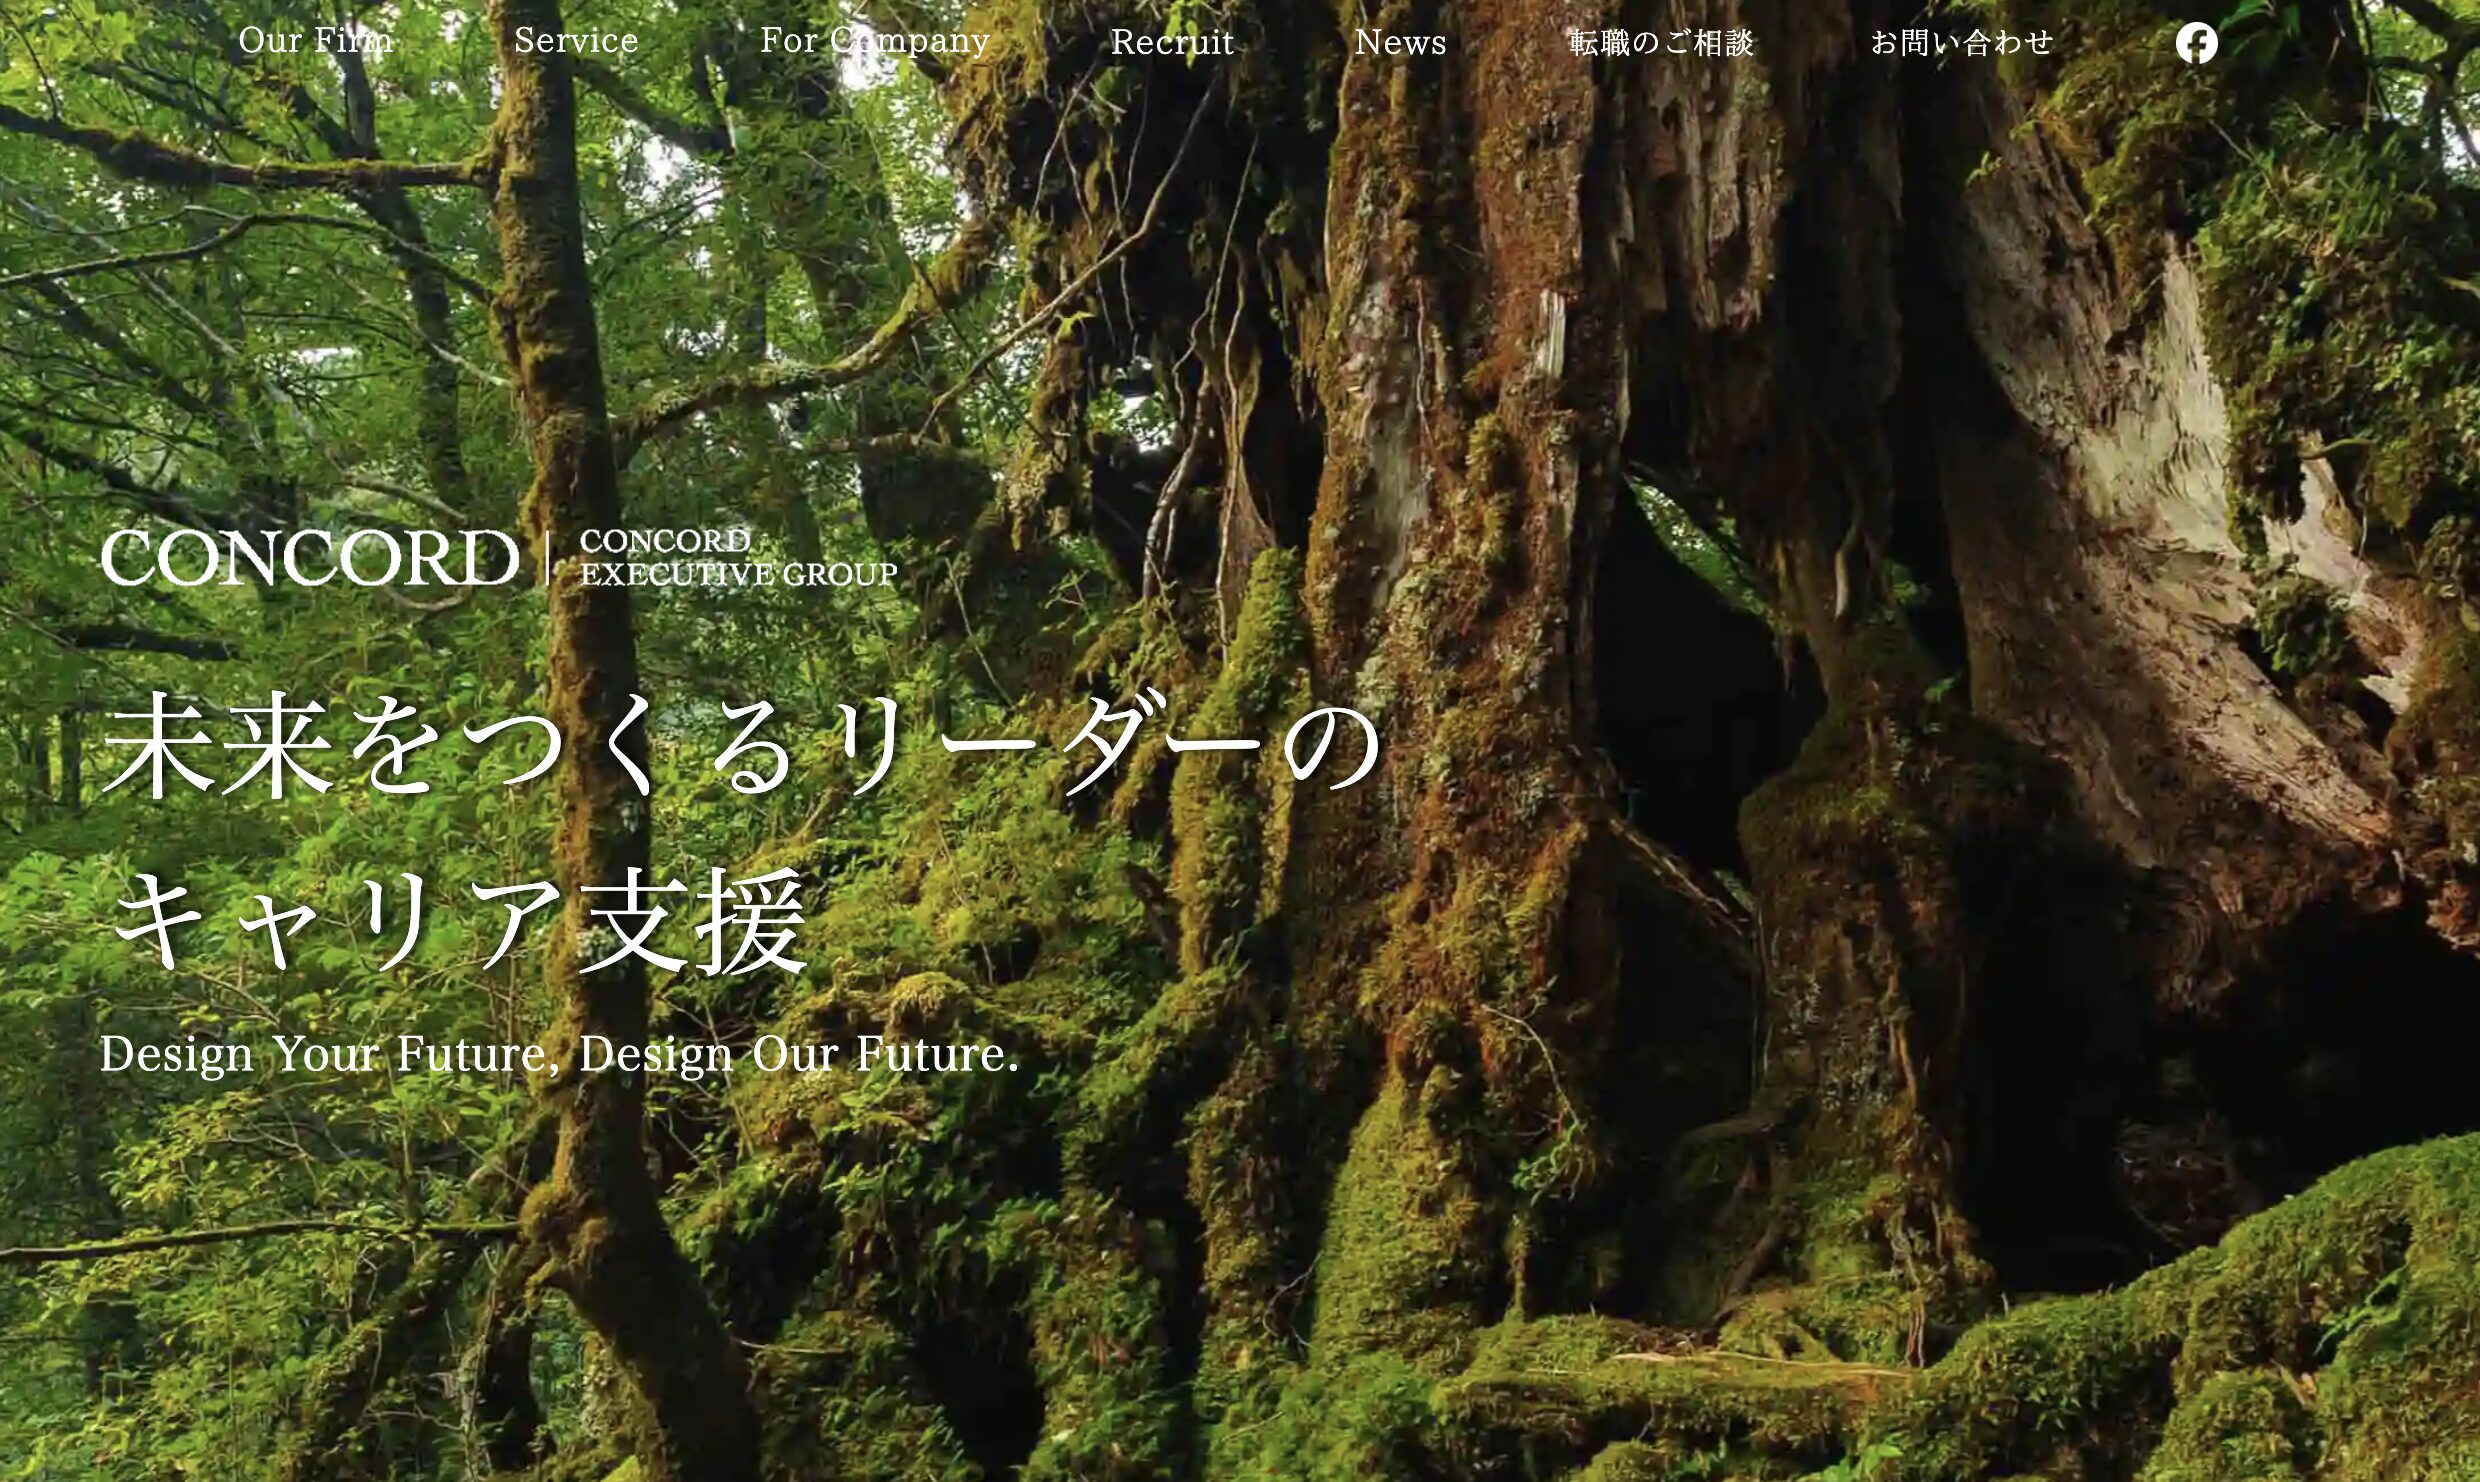Viewport: 2480px width, 1482px height.
Task: Click the キャリア支援 headline line
Action: pyautogui.click(x=460, y=920)
